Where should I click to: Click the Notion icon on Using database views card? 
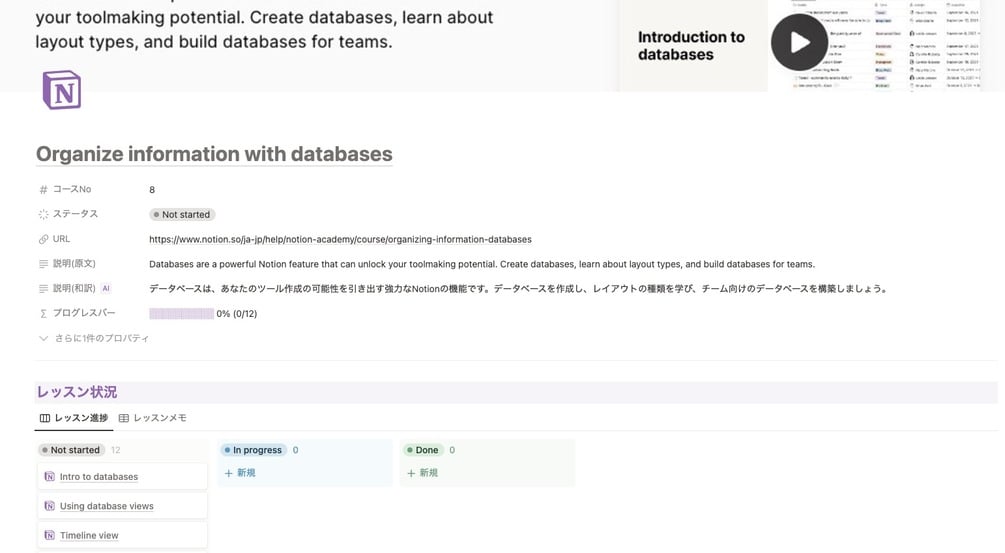point(50,506)
